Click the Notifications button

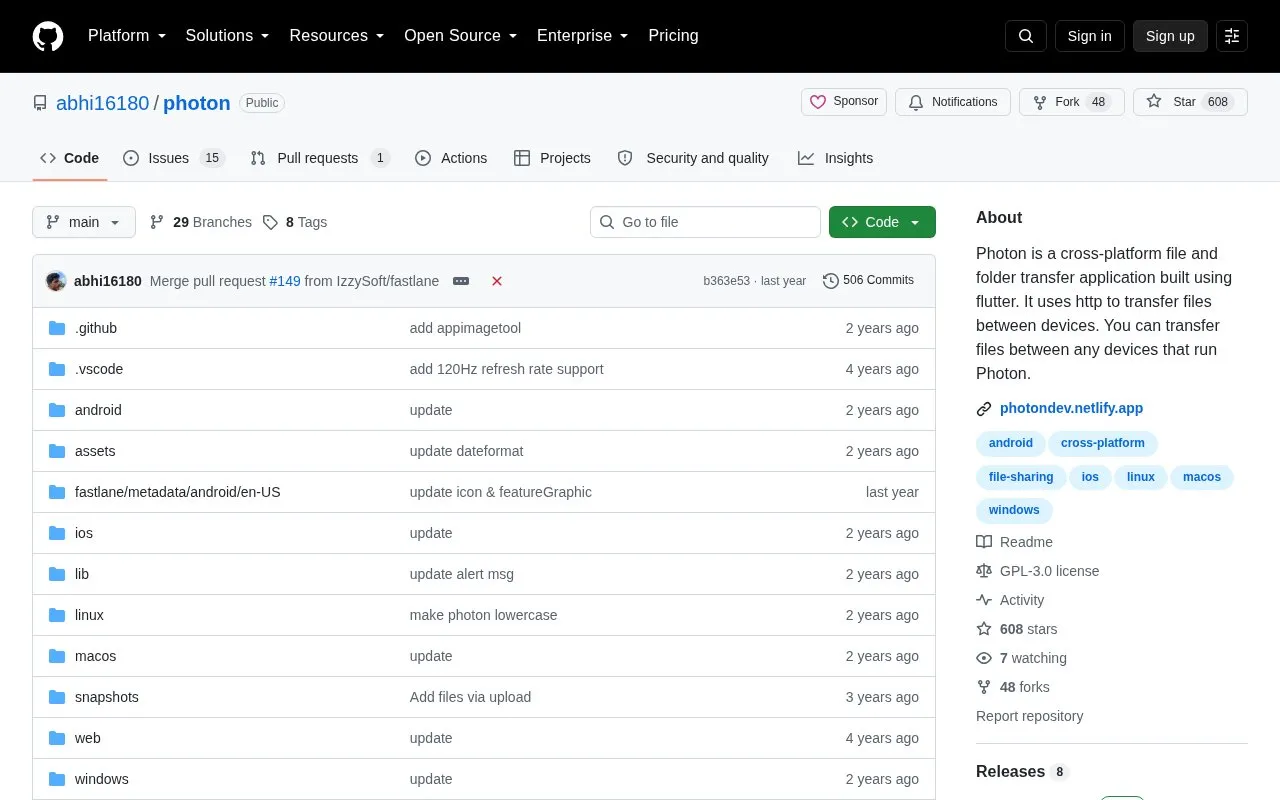pyautogui.click(x=953, y=102)
